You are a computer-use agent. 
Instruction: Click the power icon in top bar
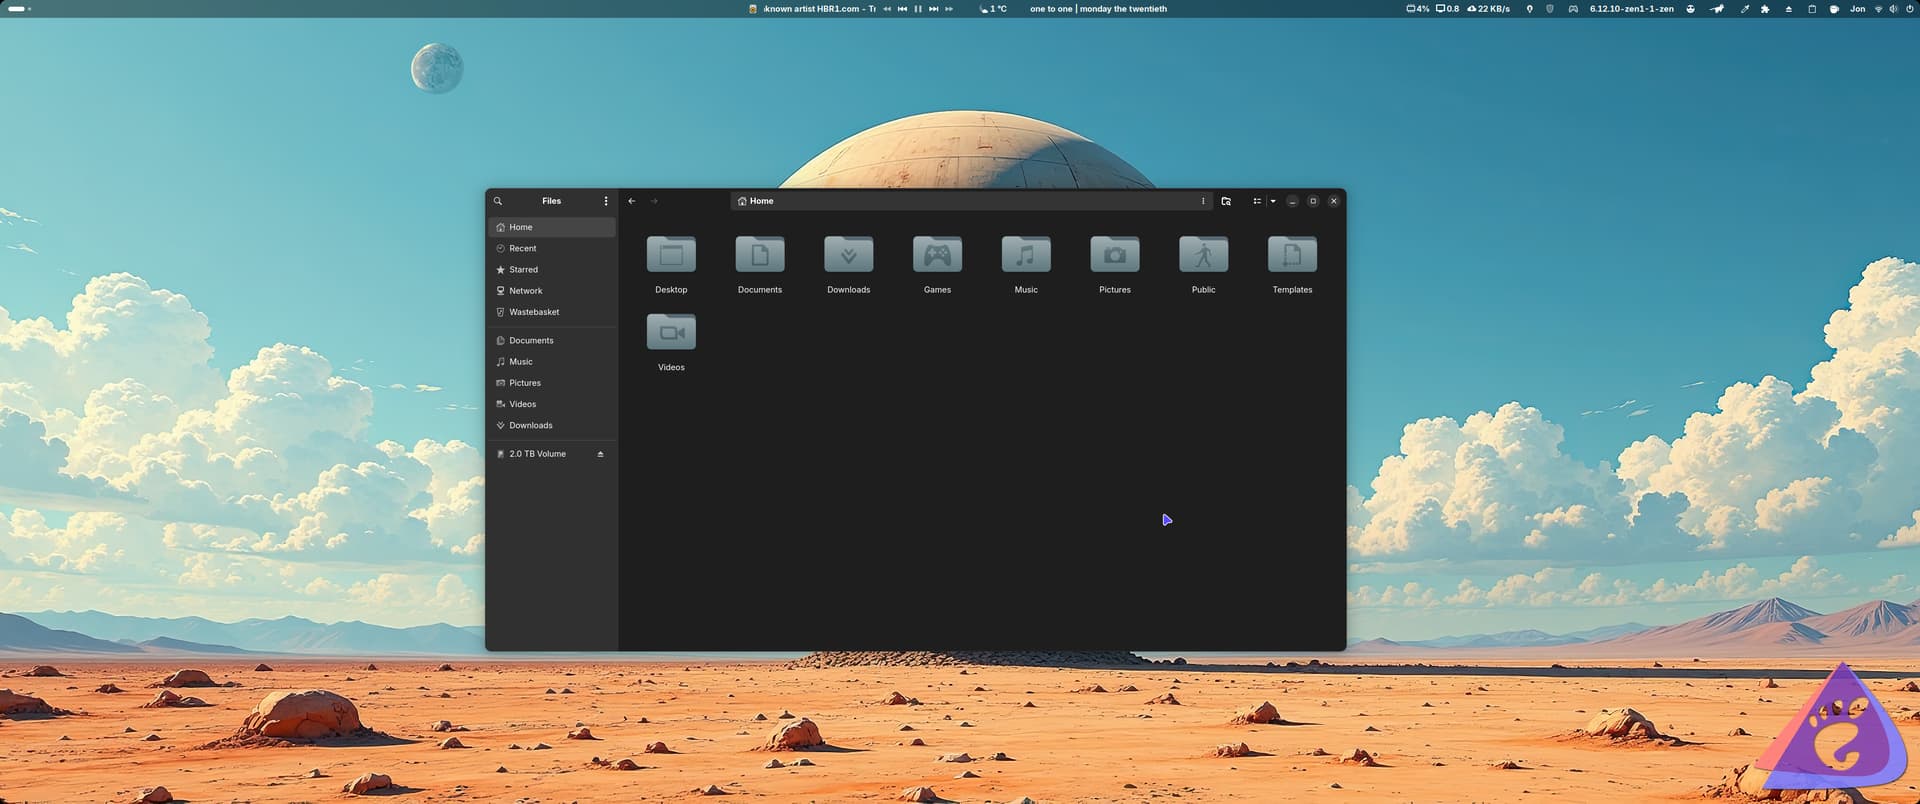[1908, 9]
